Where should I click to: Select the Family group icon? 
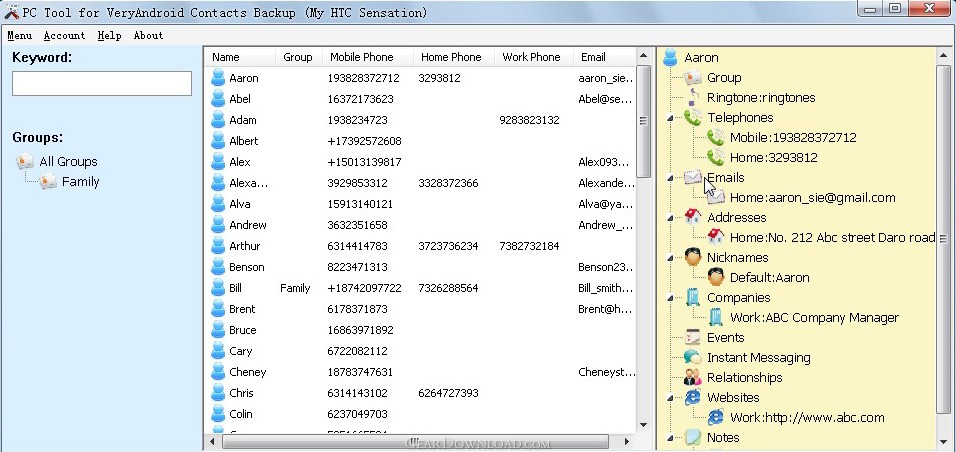[48, 181]
